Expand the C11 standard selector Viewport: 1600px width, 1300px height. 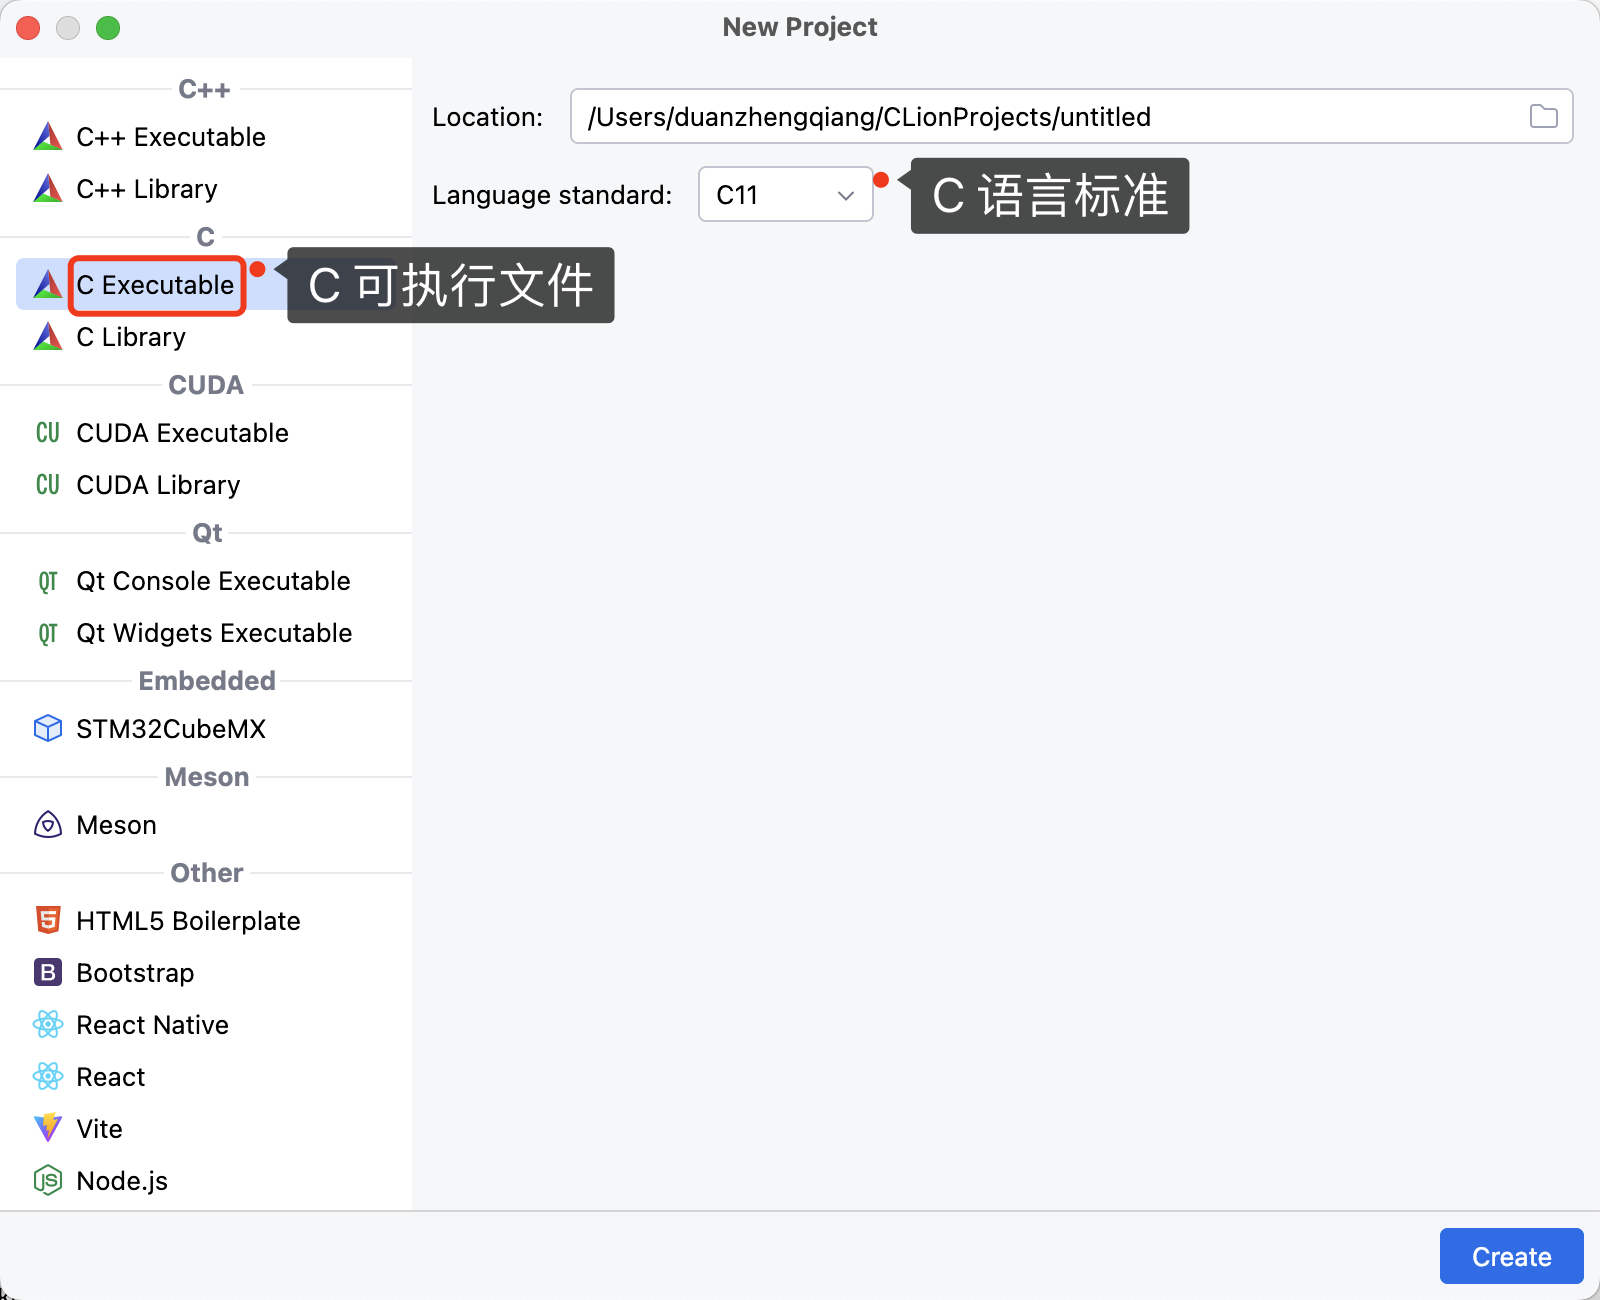(786, 194)
